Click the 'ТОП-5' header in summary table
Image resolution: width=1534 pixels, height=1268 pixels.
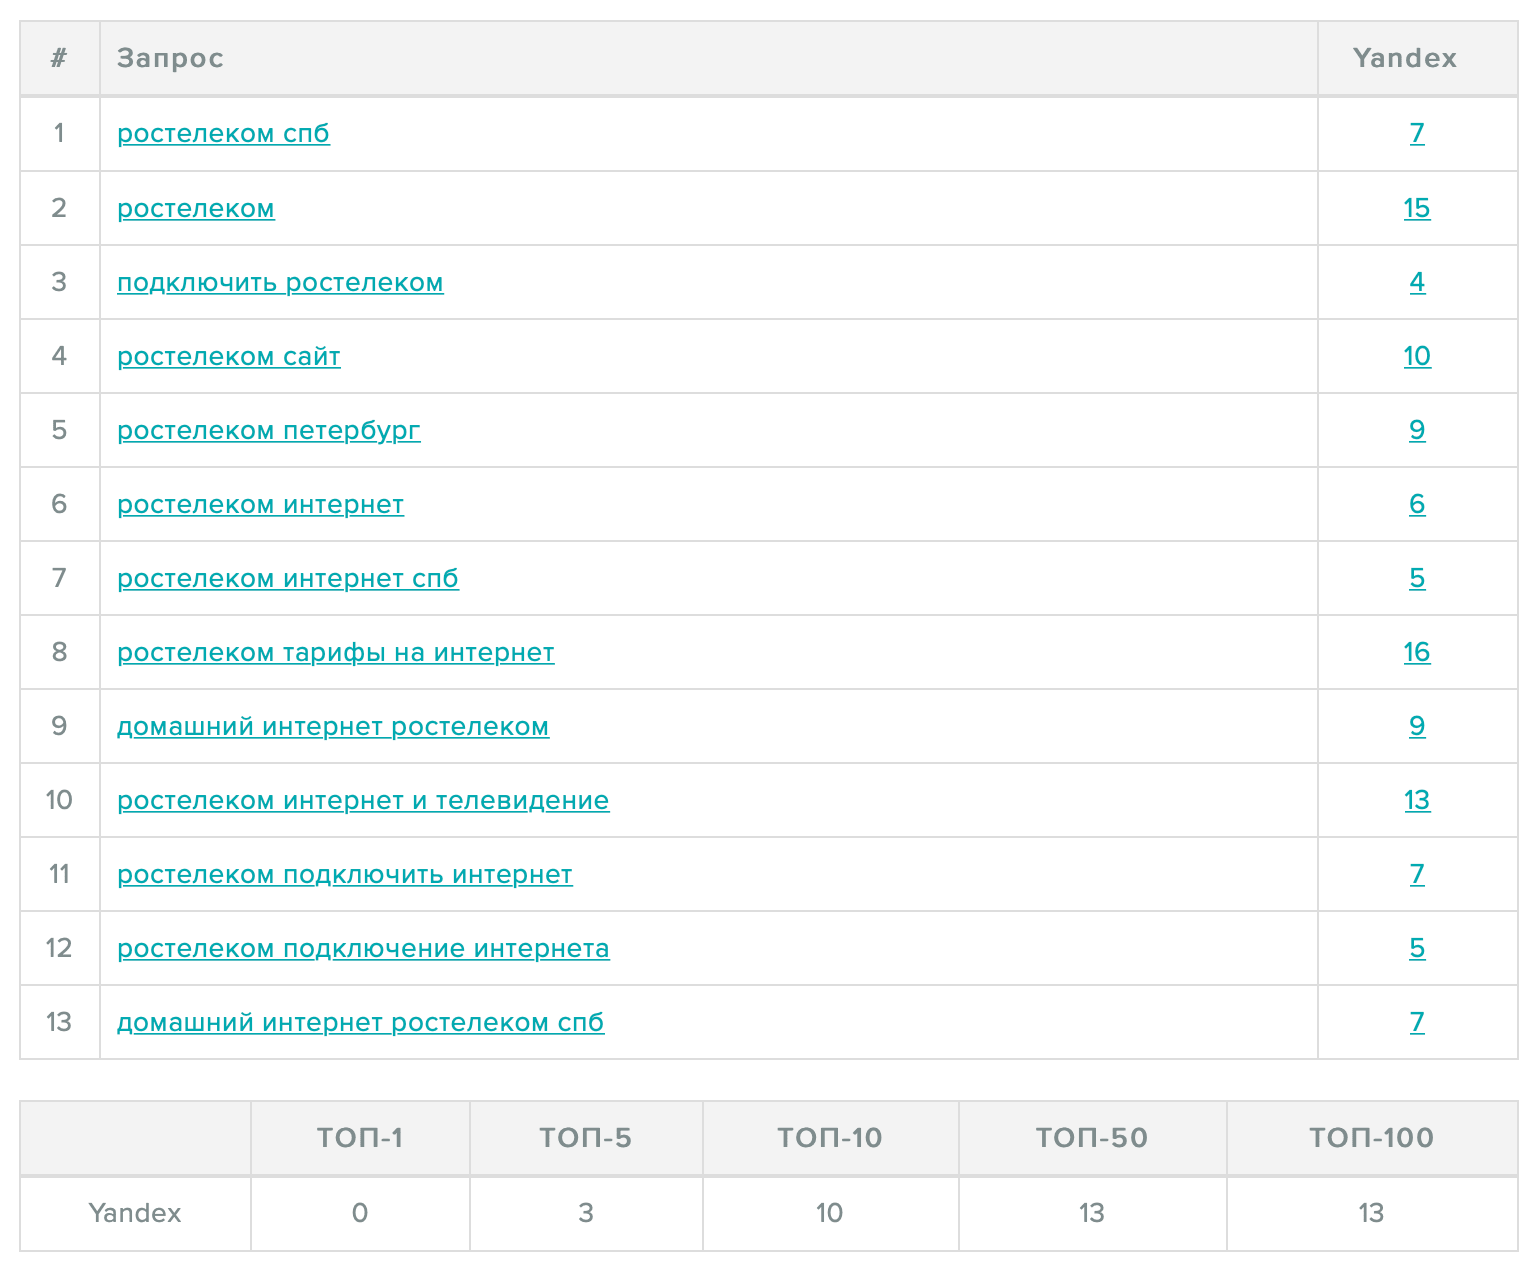tap(586, 1138)
